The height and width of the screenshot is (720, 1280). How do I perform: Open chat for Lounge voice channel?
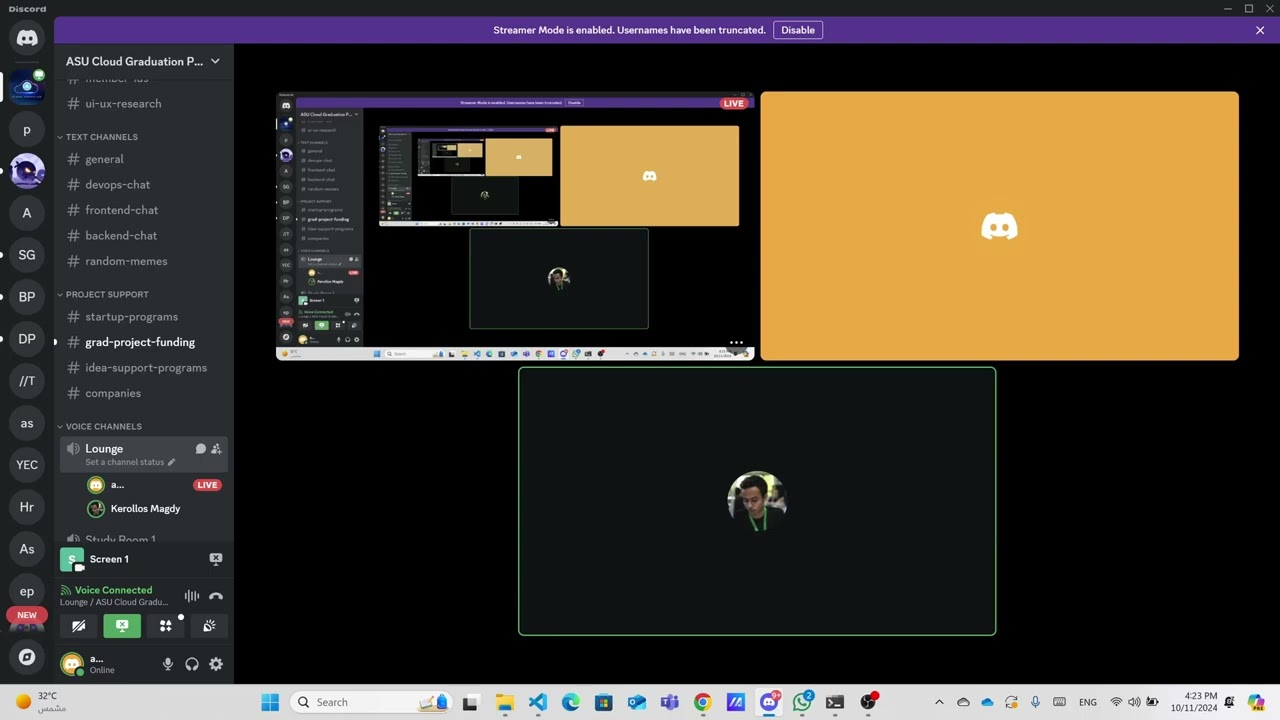point(200,449)
